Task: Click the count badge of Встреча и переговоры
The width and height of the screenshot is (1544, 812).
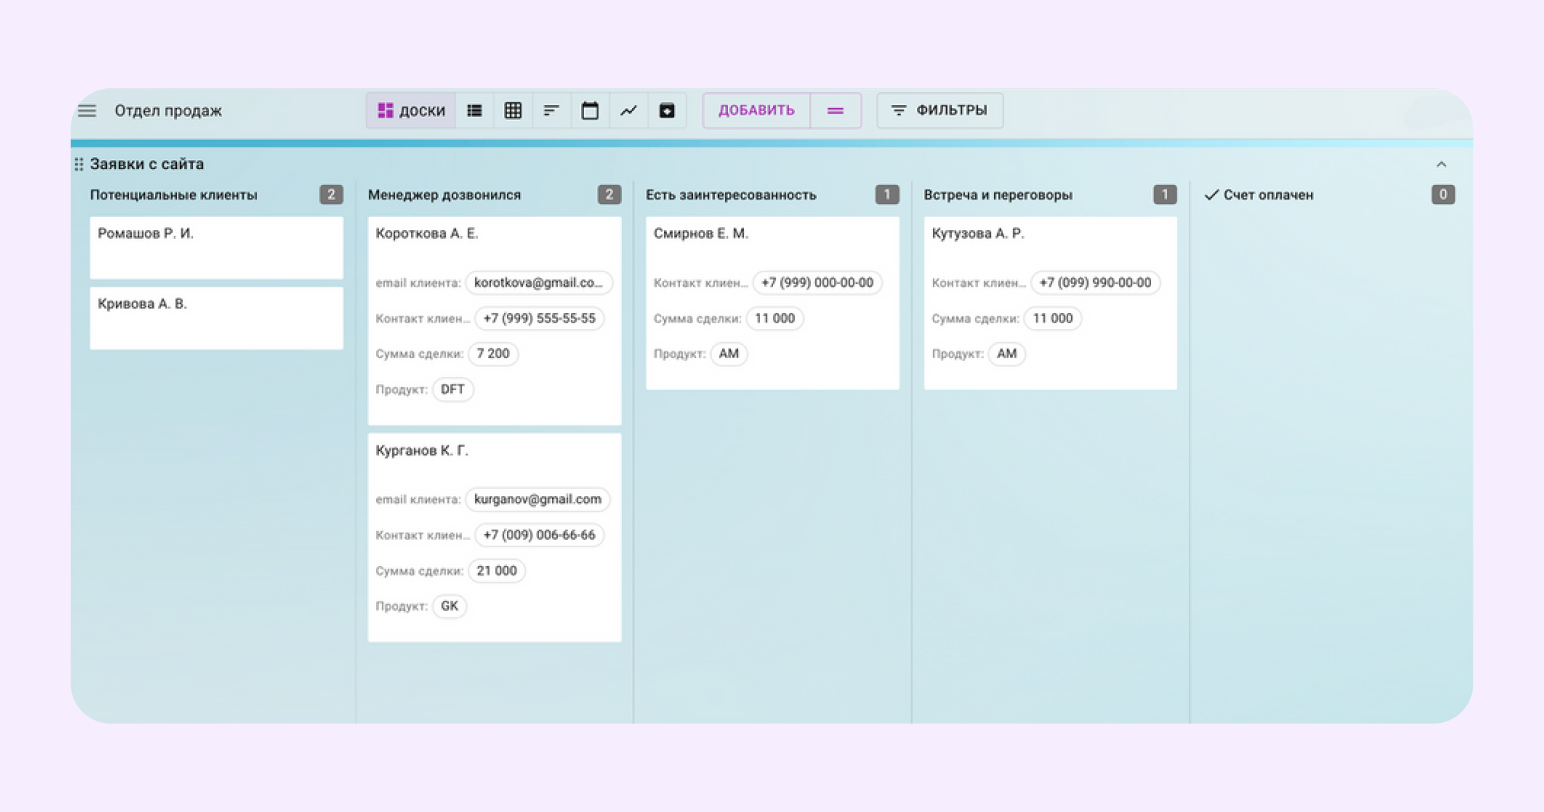Action: tap(1165, 195)
